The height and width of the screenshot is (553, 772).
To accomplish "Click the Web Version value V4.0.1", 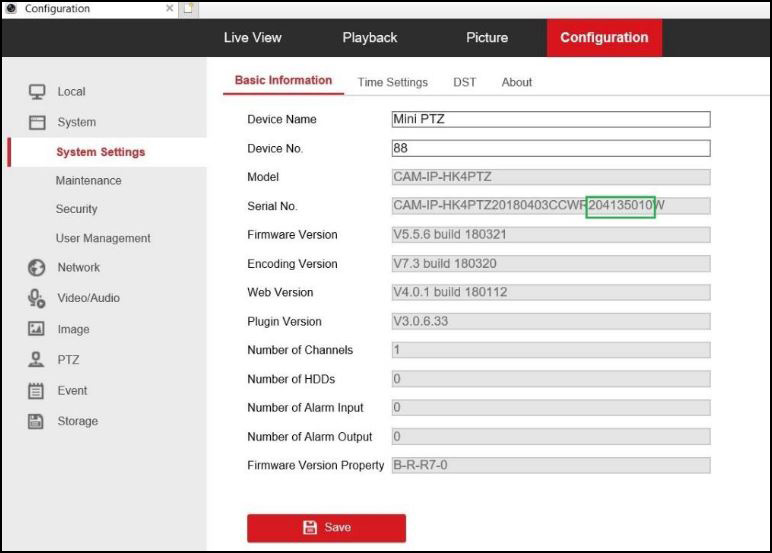I will pos(551,292).
